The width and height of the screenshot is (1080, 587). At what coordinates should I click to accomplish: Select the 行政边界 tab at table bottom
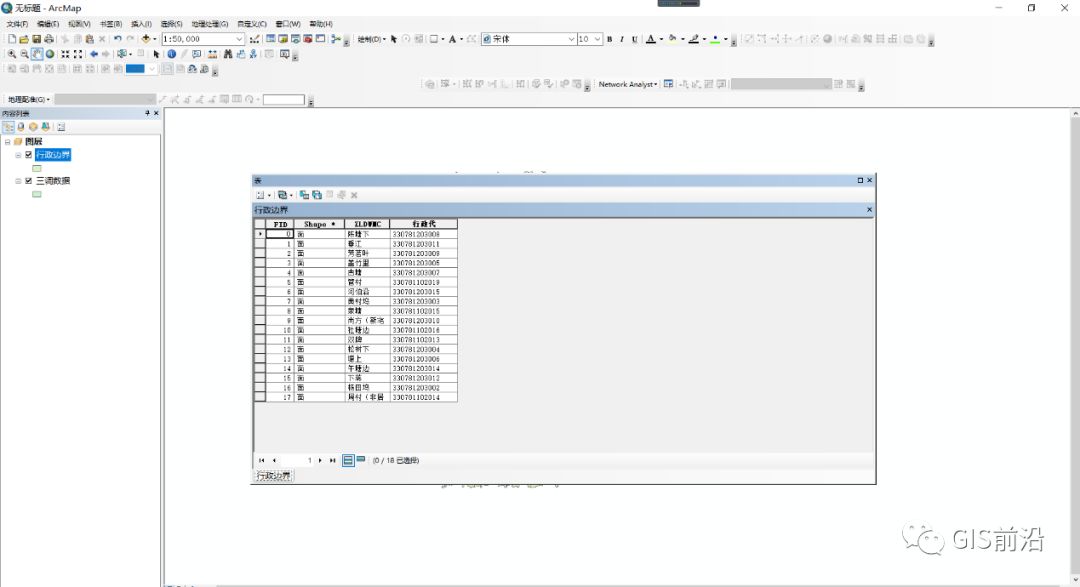tap(274, 475)
